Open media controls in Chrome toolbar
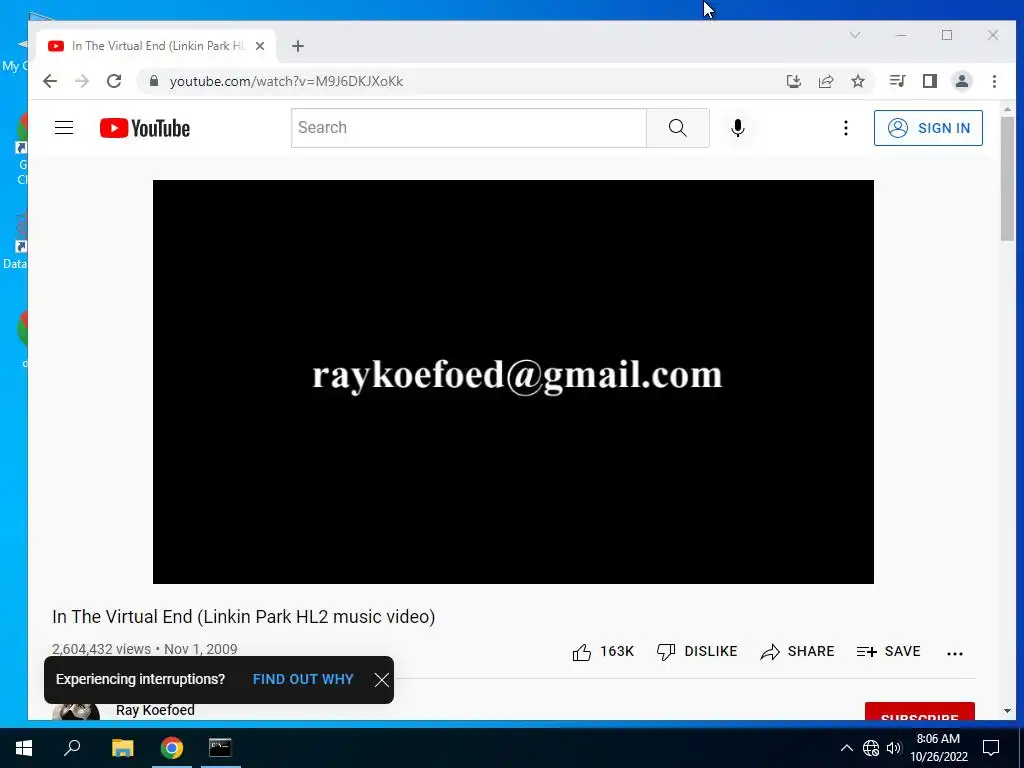This screenshot has height=768, width=1024. 897,81
